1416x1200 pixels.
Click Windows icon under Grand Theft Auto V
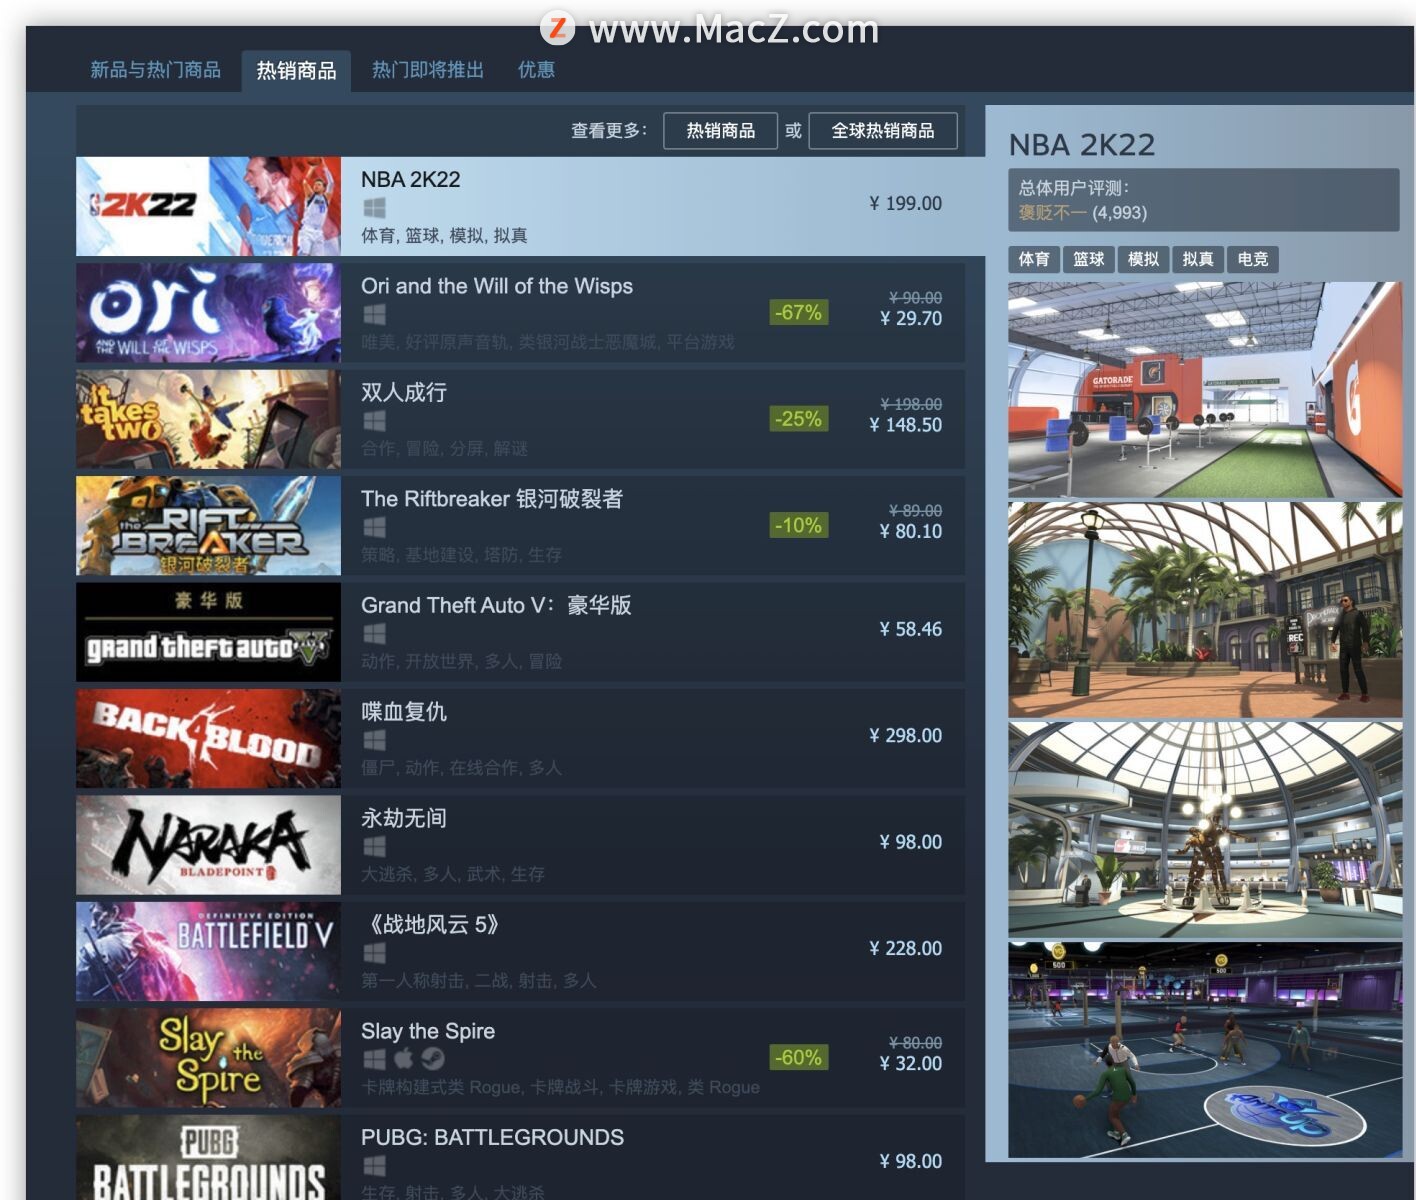point(374,633)
